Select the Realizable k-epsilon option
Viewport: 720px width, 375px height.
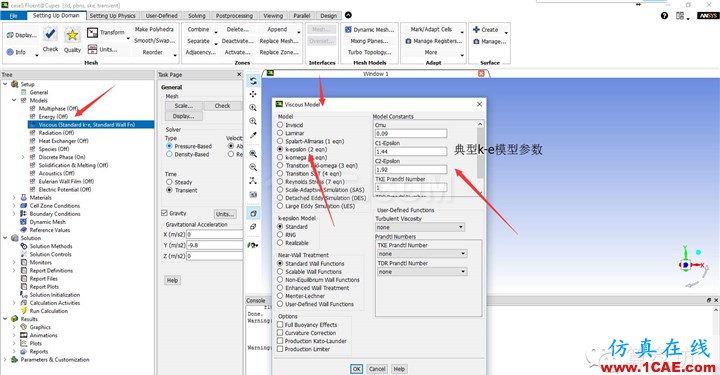point(280,243)
